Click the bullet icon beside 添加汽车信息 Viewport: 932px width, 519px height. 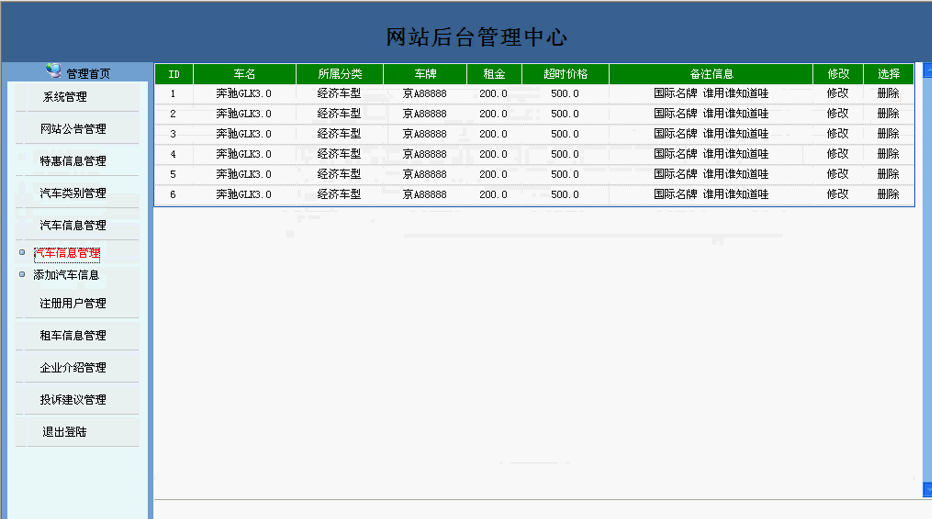22,275
